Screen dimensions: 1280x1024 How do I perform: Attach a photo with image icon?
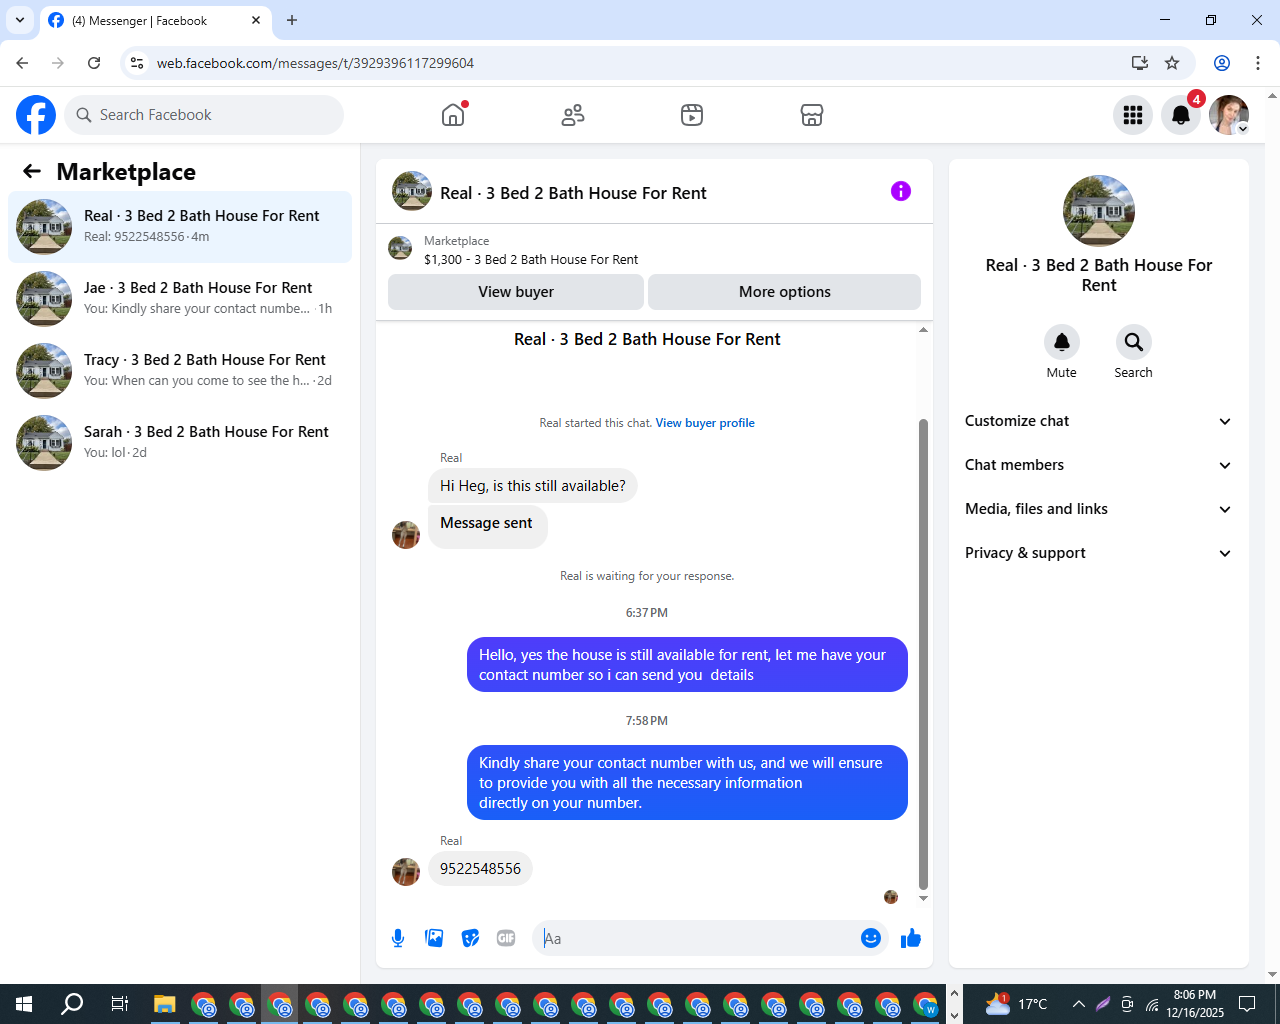point(434,938)
